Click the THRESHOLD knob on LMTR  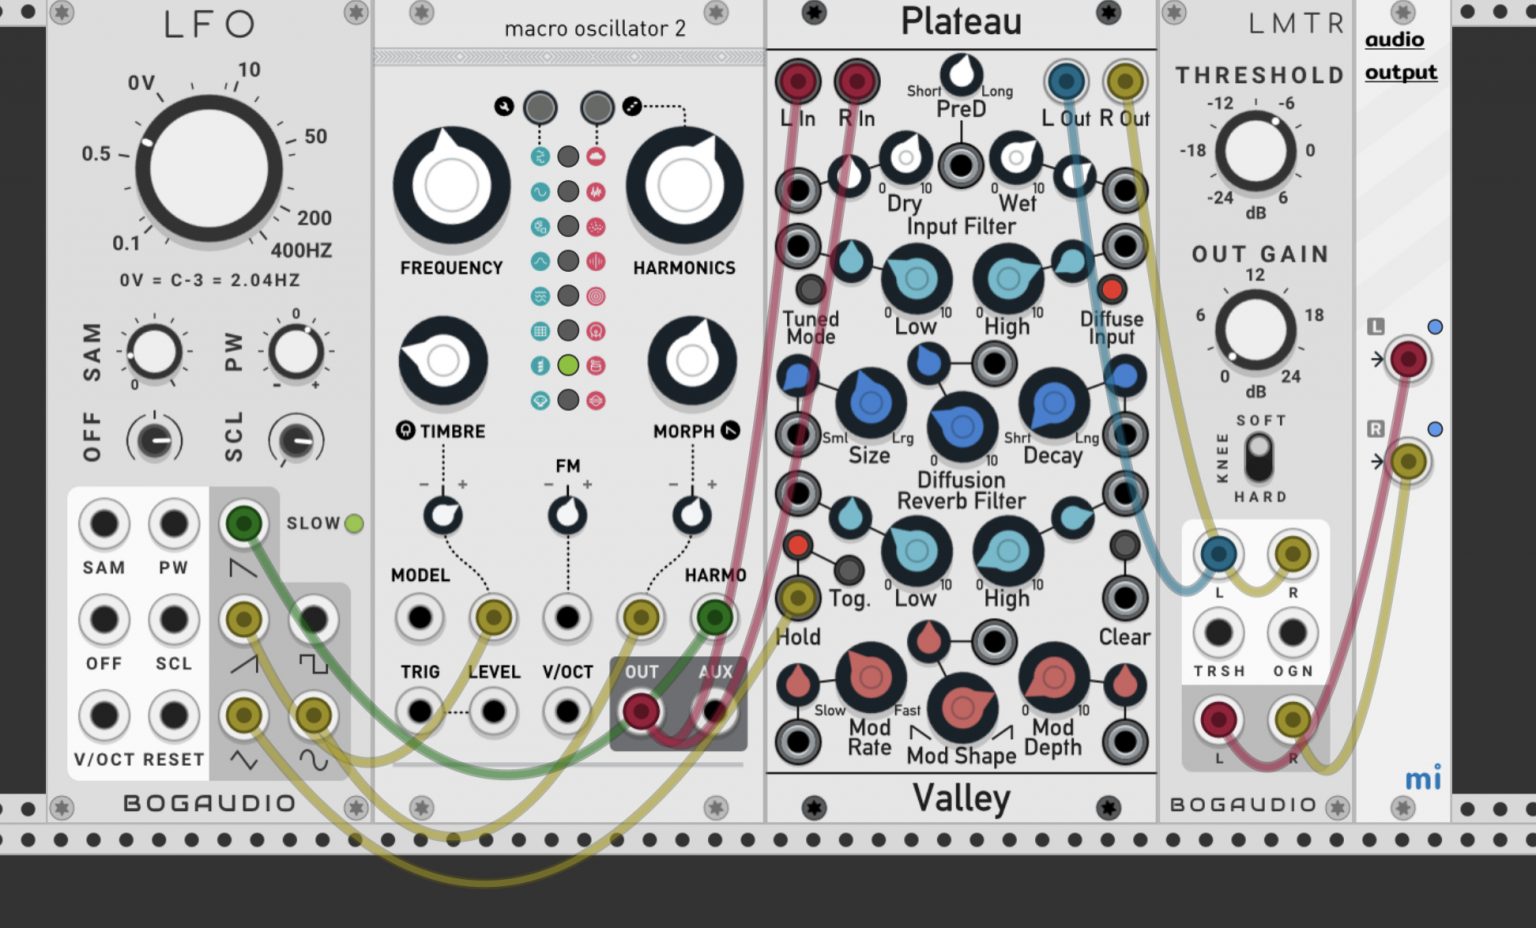coord(1255,151)
